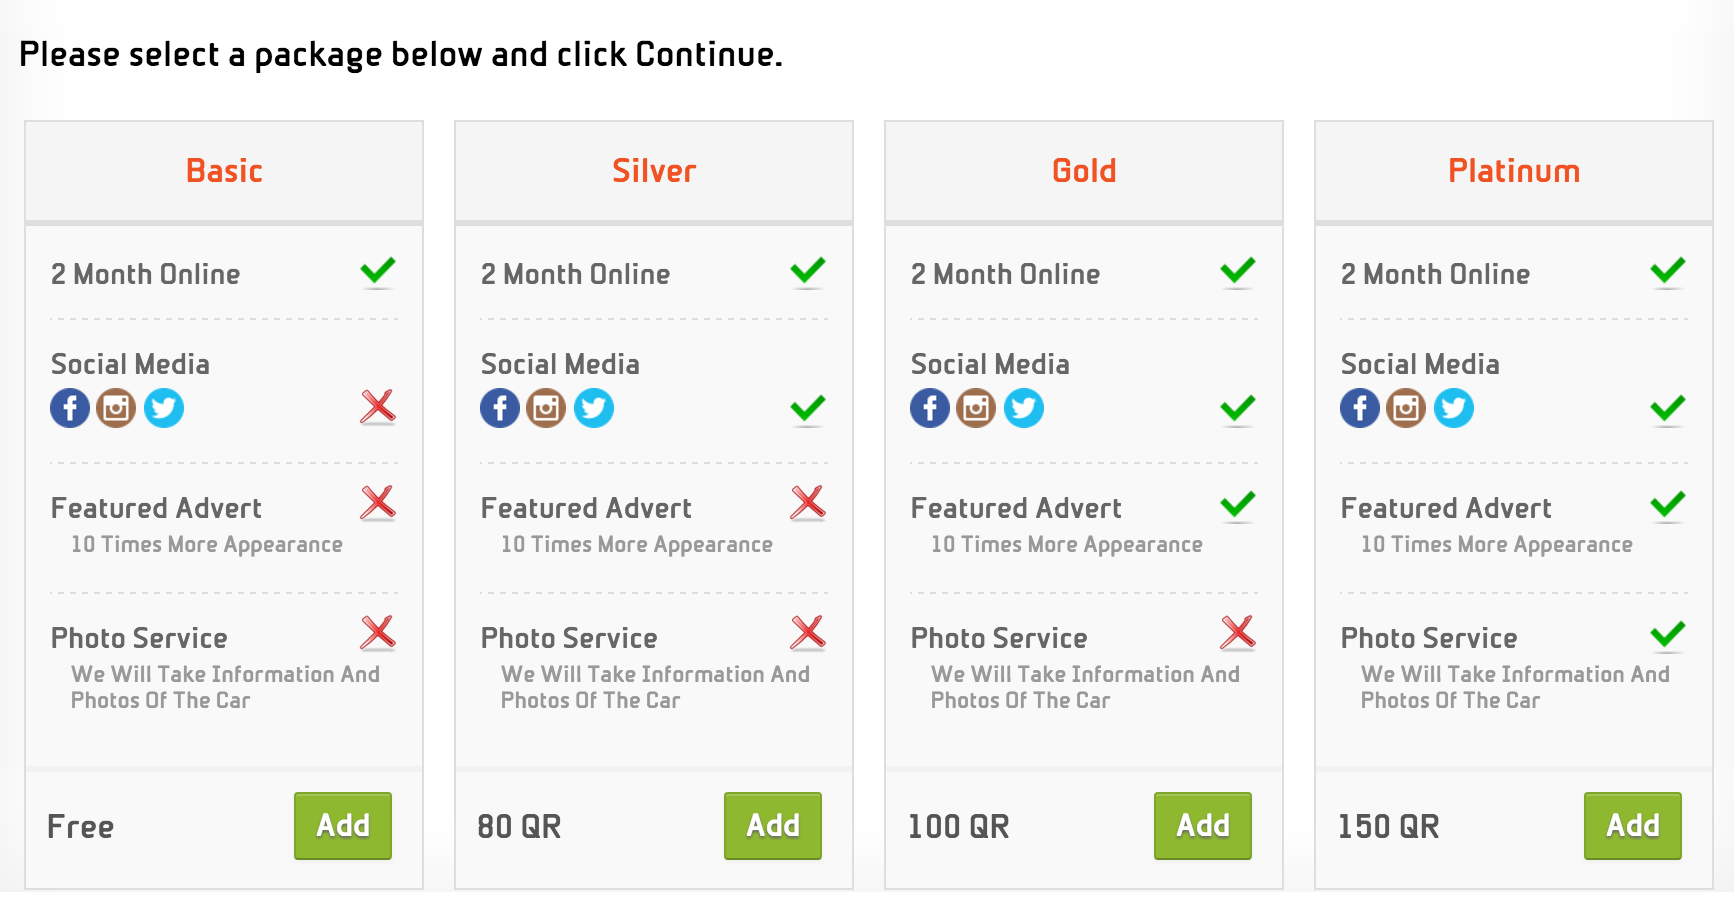The height and width of the screenshot is (924, 1734).
Task: Add the Silver 80 QR package
Action: coord(773,826)
